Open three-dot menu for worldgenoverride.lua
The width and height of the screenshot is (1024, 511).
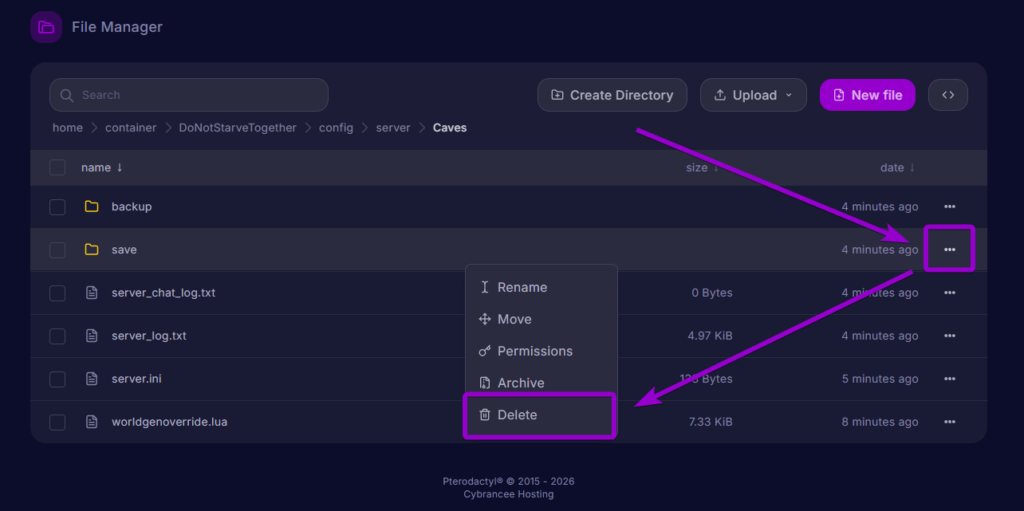pyautogui.click(x=950, y=422)
